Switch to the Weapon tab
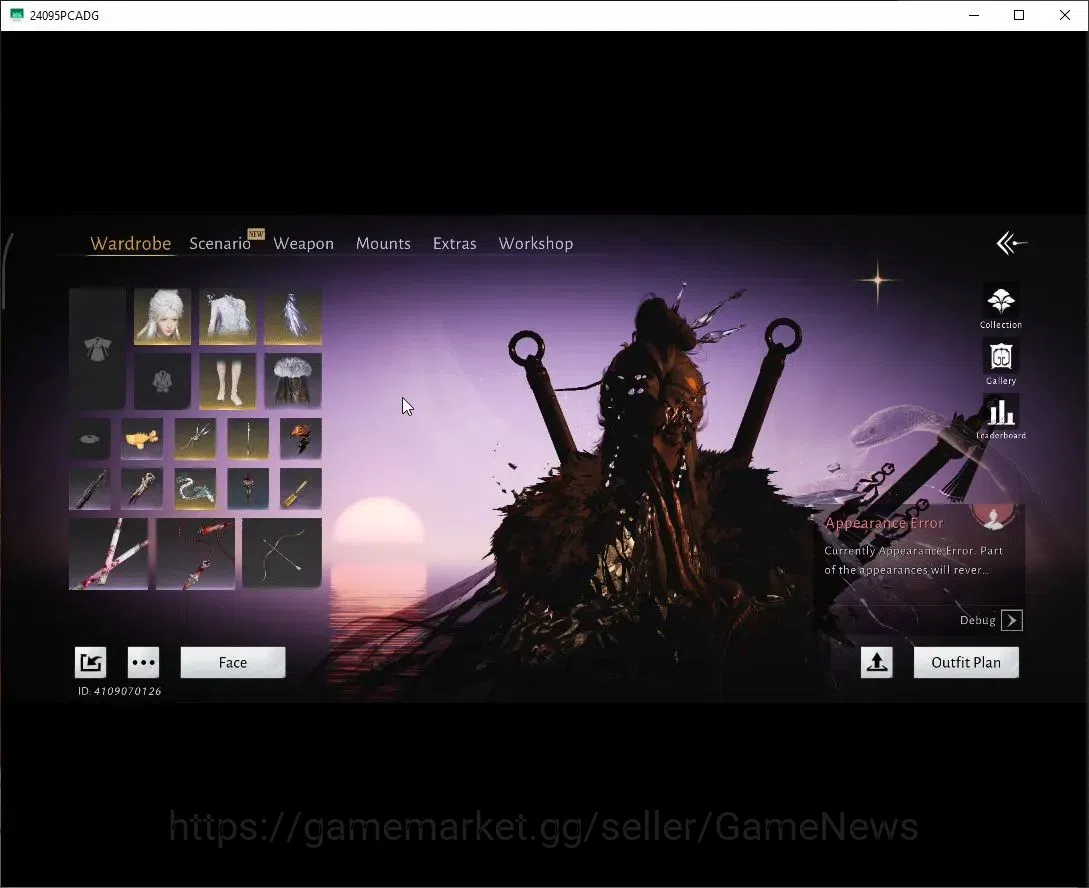1089x888 pixels. point(304,244)
